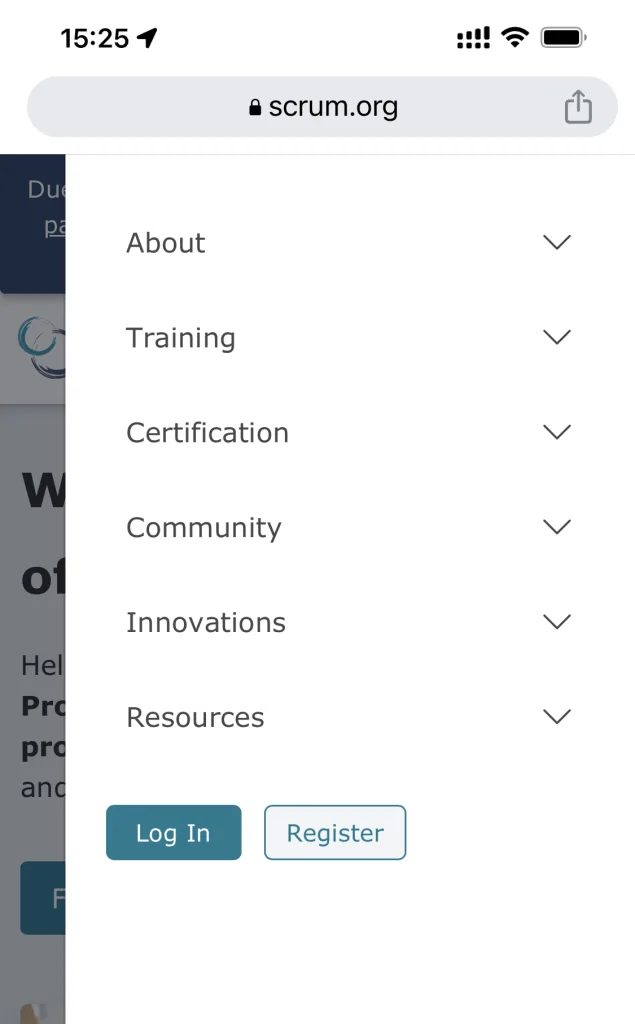The image size is (635, 1024).
Task: Expand the Training chevron
Action: point(557,337)
